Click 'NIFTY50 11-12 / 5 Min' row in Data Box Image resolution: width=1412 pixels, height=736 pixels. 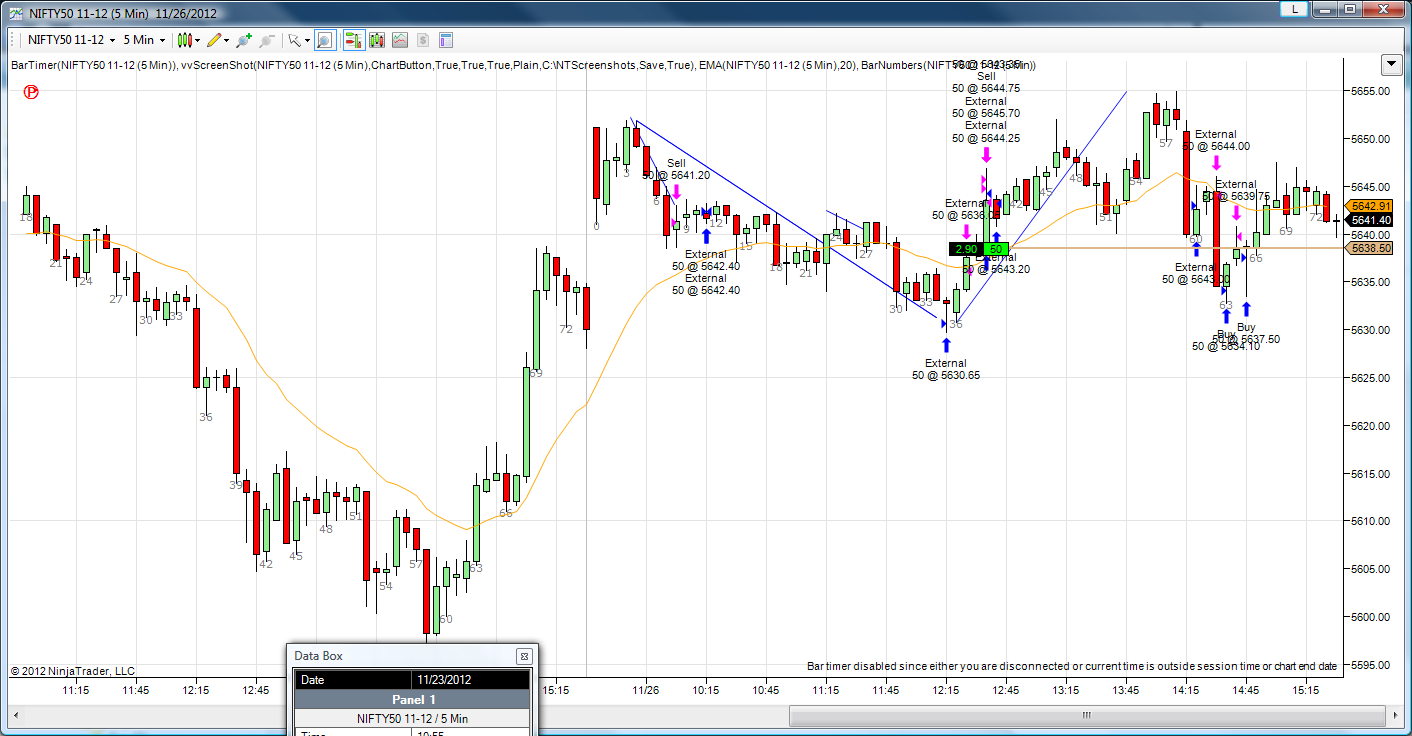tap(412, 718)
